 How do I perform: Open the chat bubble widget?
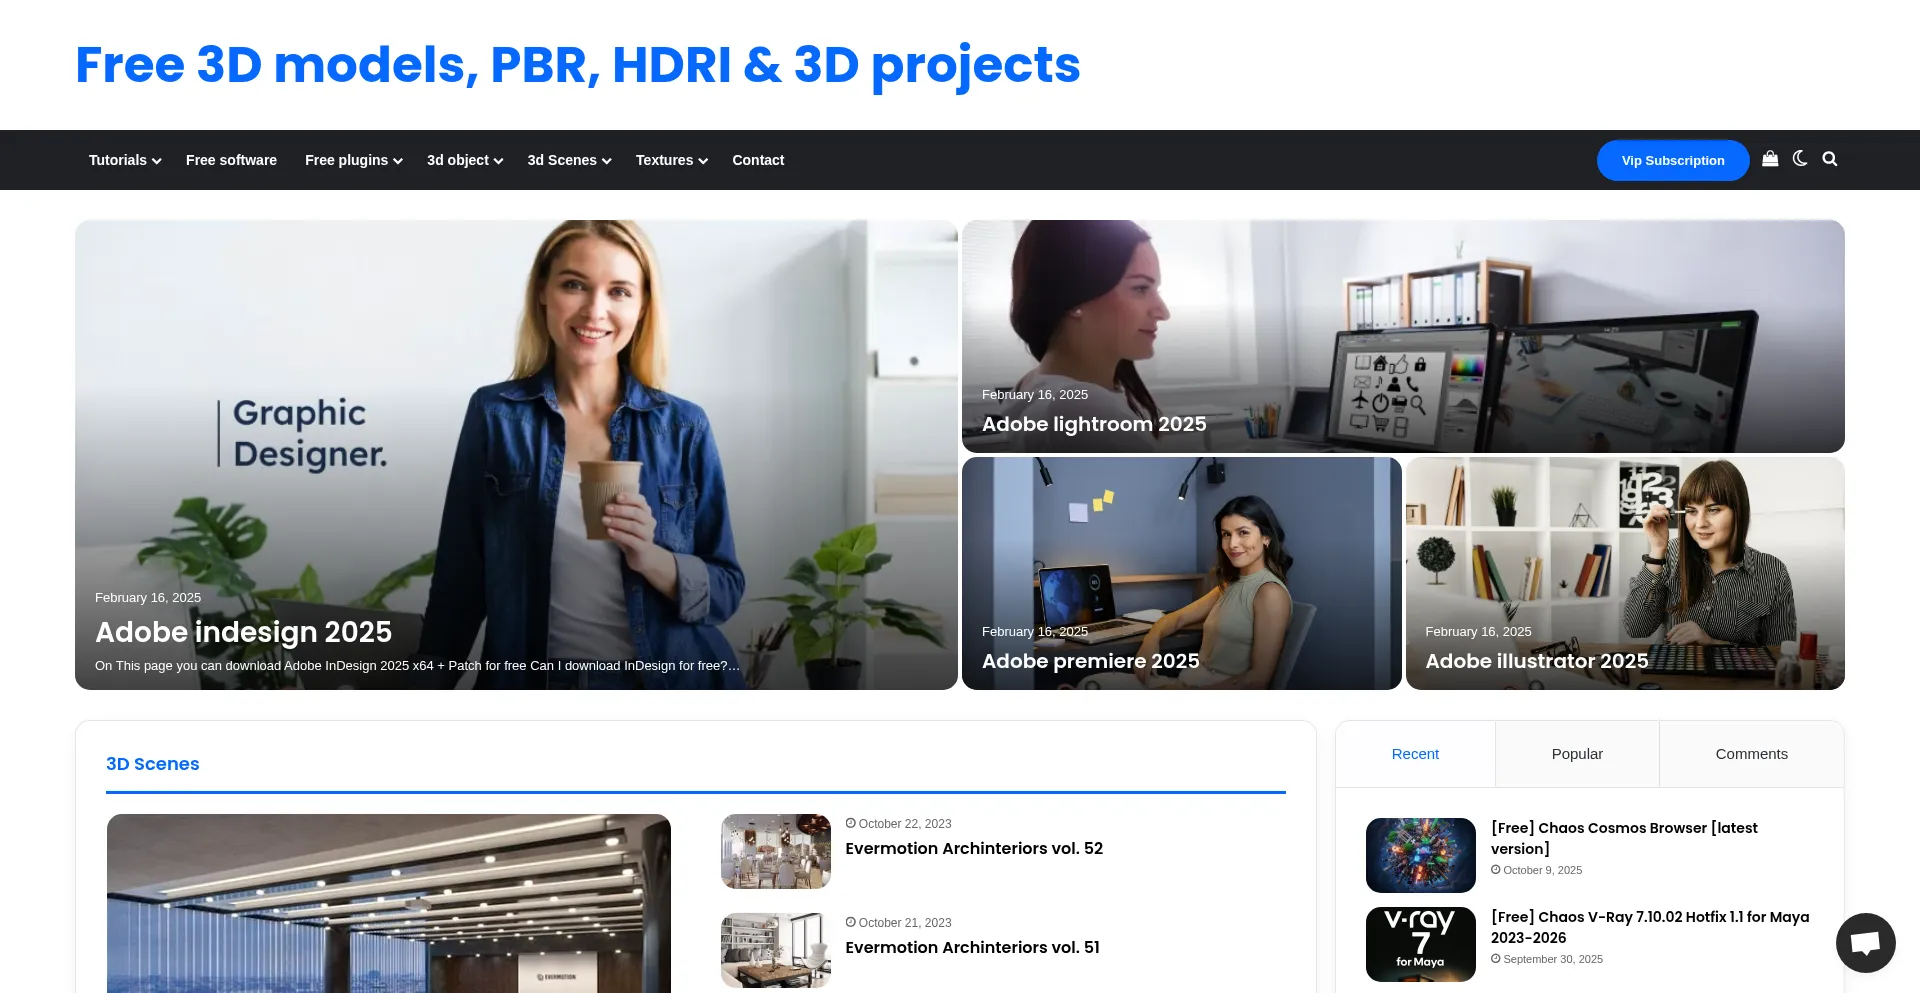point(1865,942)
